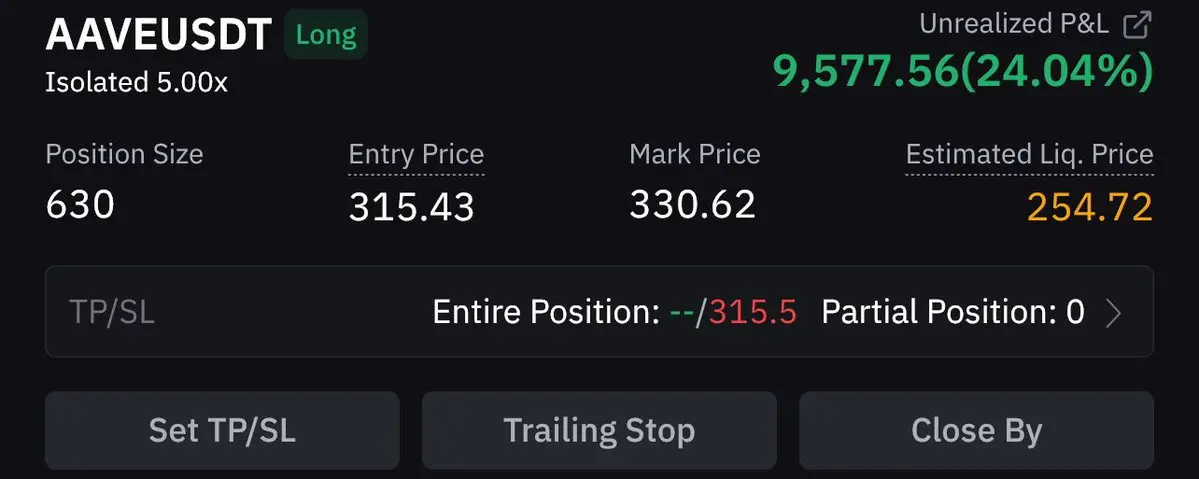Open the Partial Position: 0 entry
This screenshot has width=1199, height=479.
[x=953, y=313]
